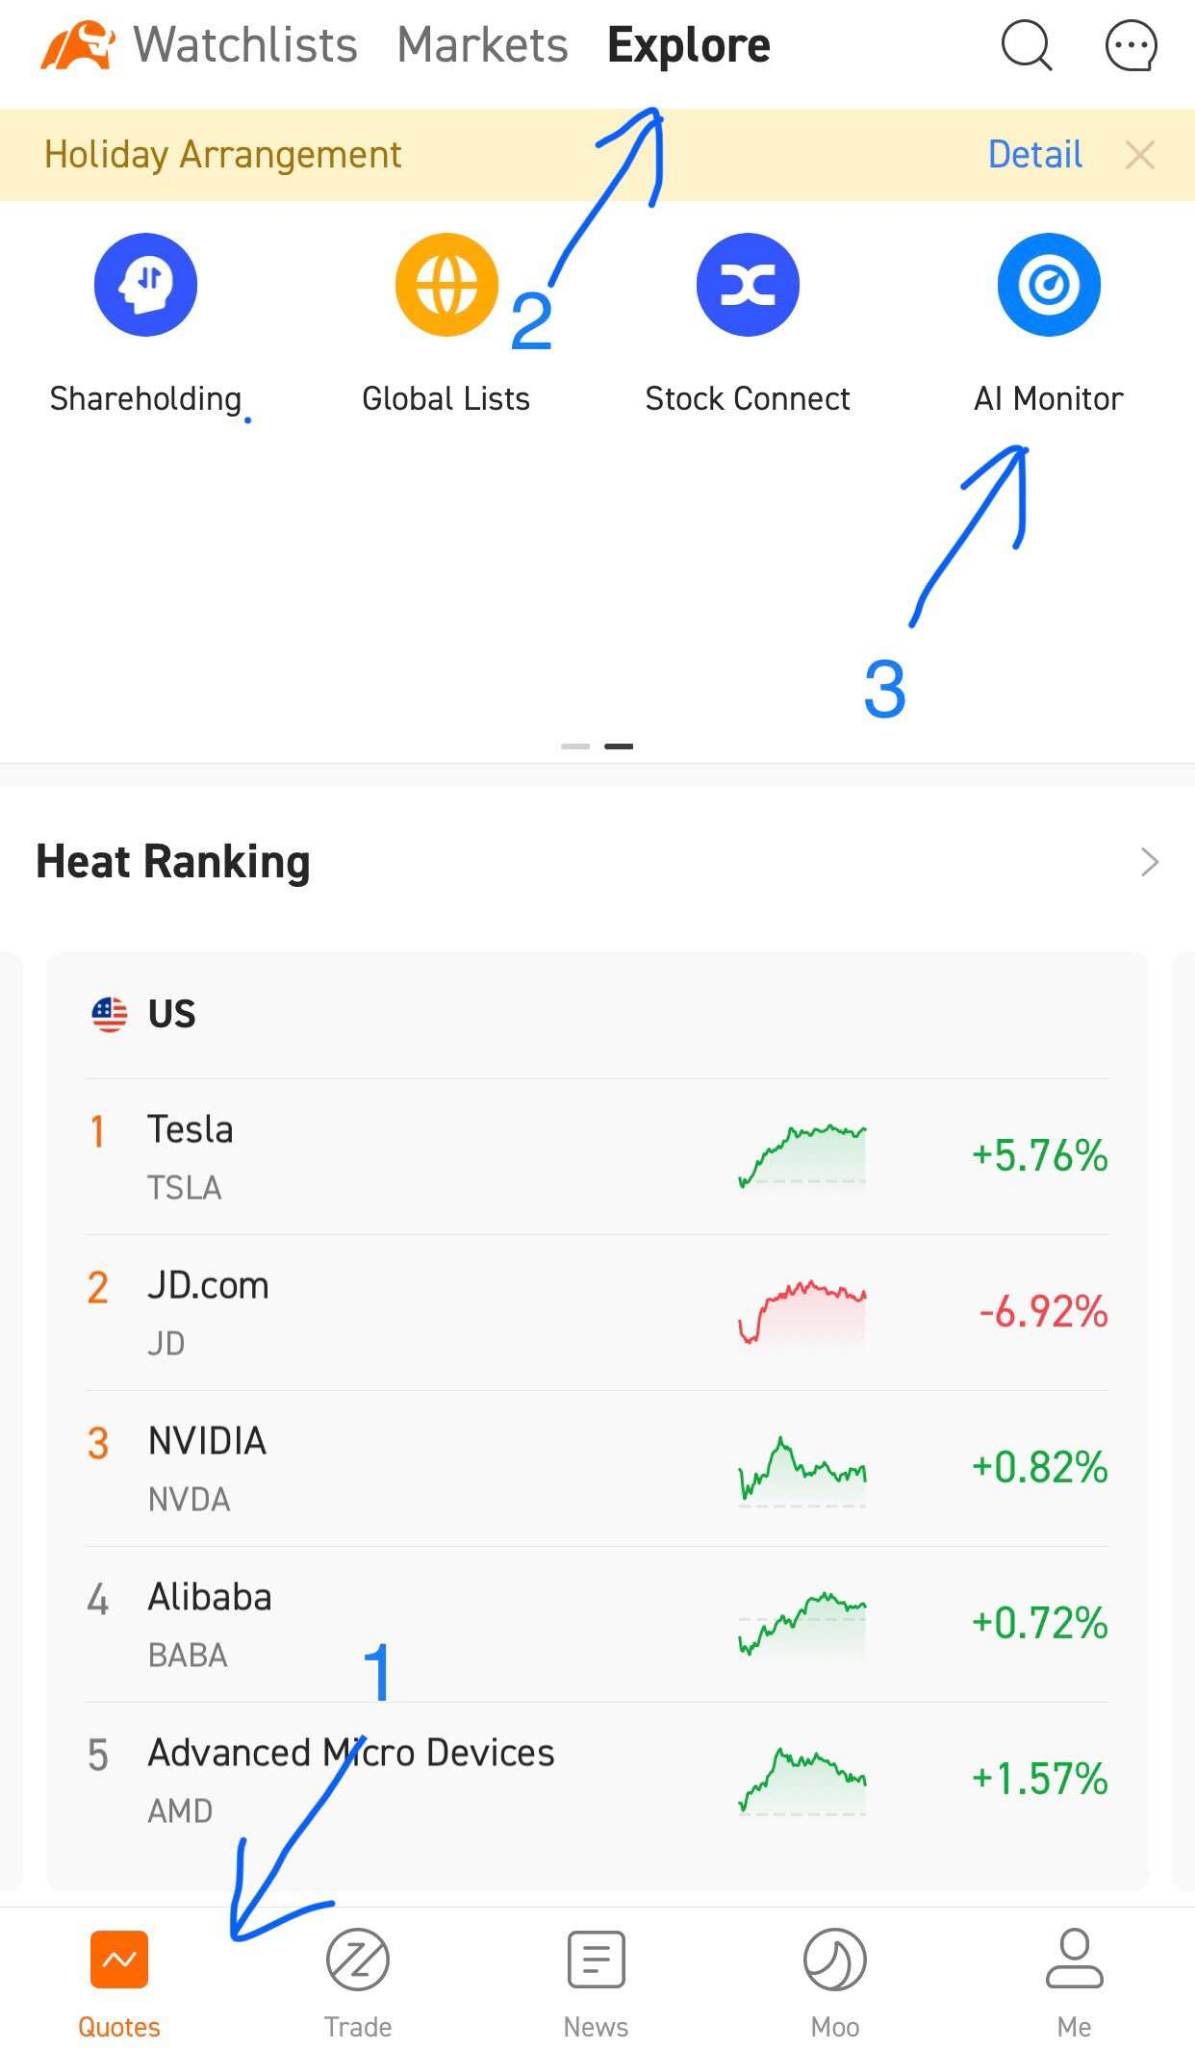
Task: Open the search magnifier icon
Action: click(1026, 46)
